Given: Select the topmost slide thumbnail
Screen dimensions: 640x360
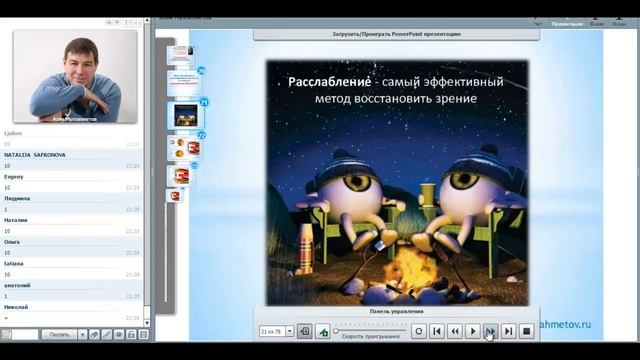Looking at the screenshot, I should [x=180, y=55].
